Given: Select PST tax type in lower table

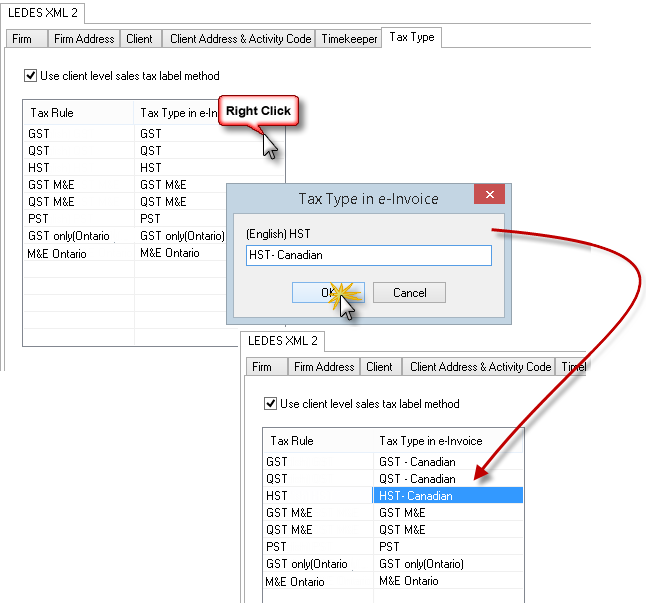Looking at the screenshot, I should click(x=448, y=547).
